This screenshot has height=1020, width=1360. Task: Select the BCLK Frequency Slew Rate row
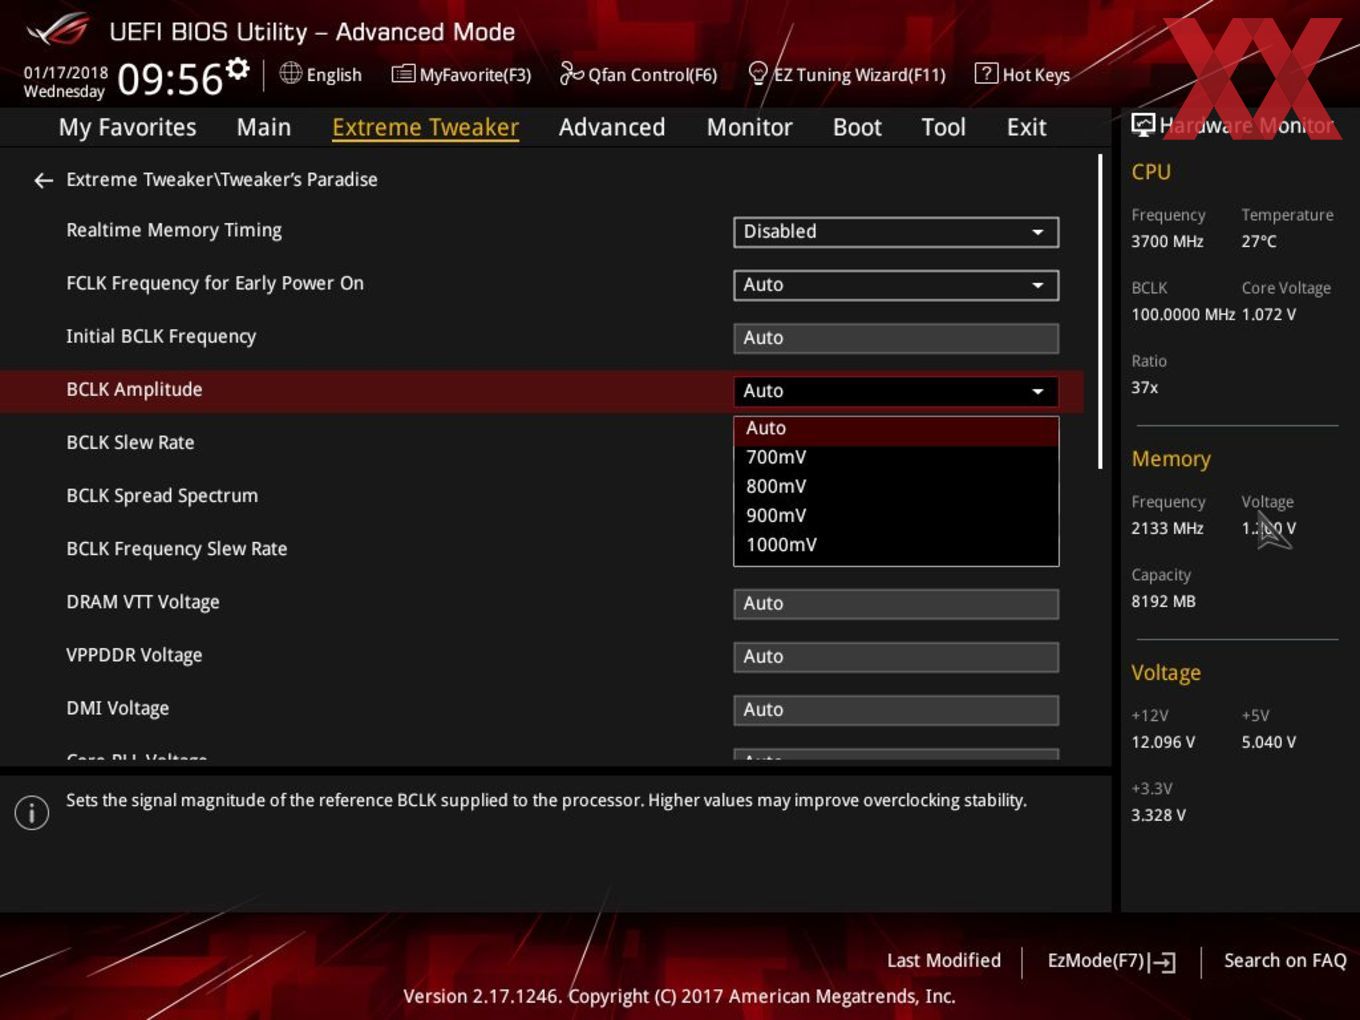177,548
